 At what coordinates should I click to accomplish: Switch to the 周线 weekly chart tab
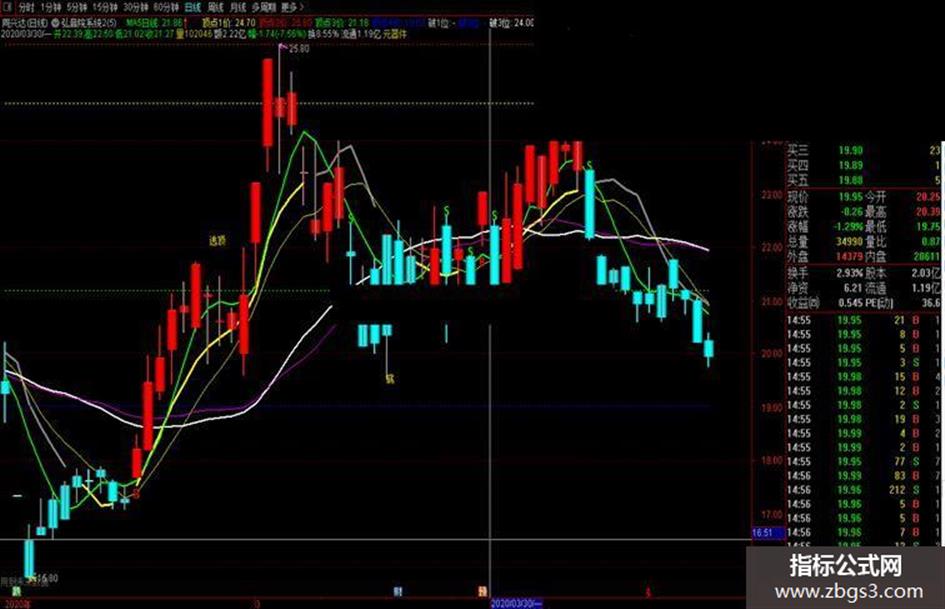coord(215,7)
